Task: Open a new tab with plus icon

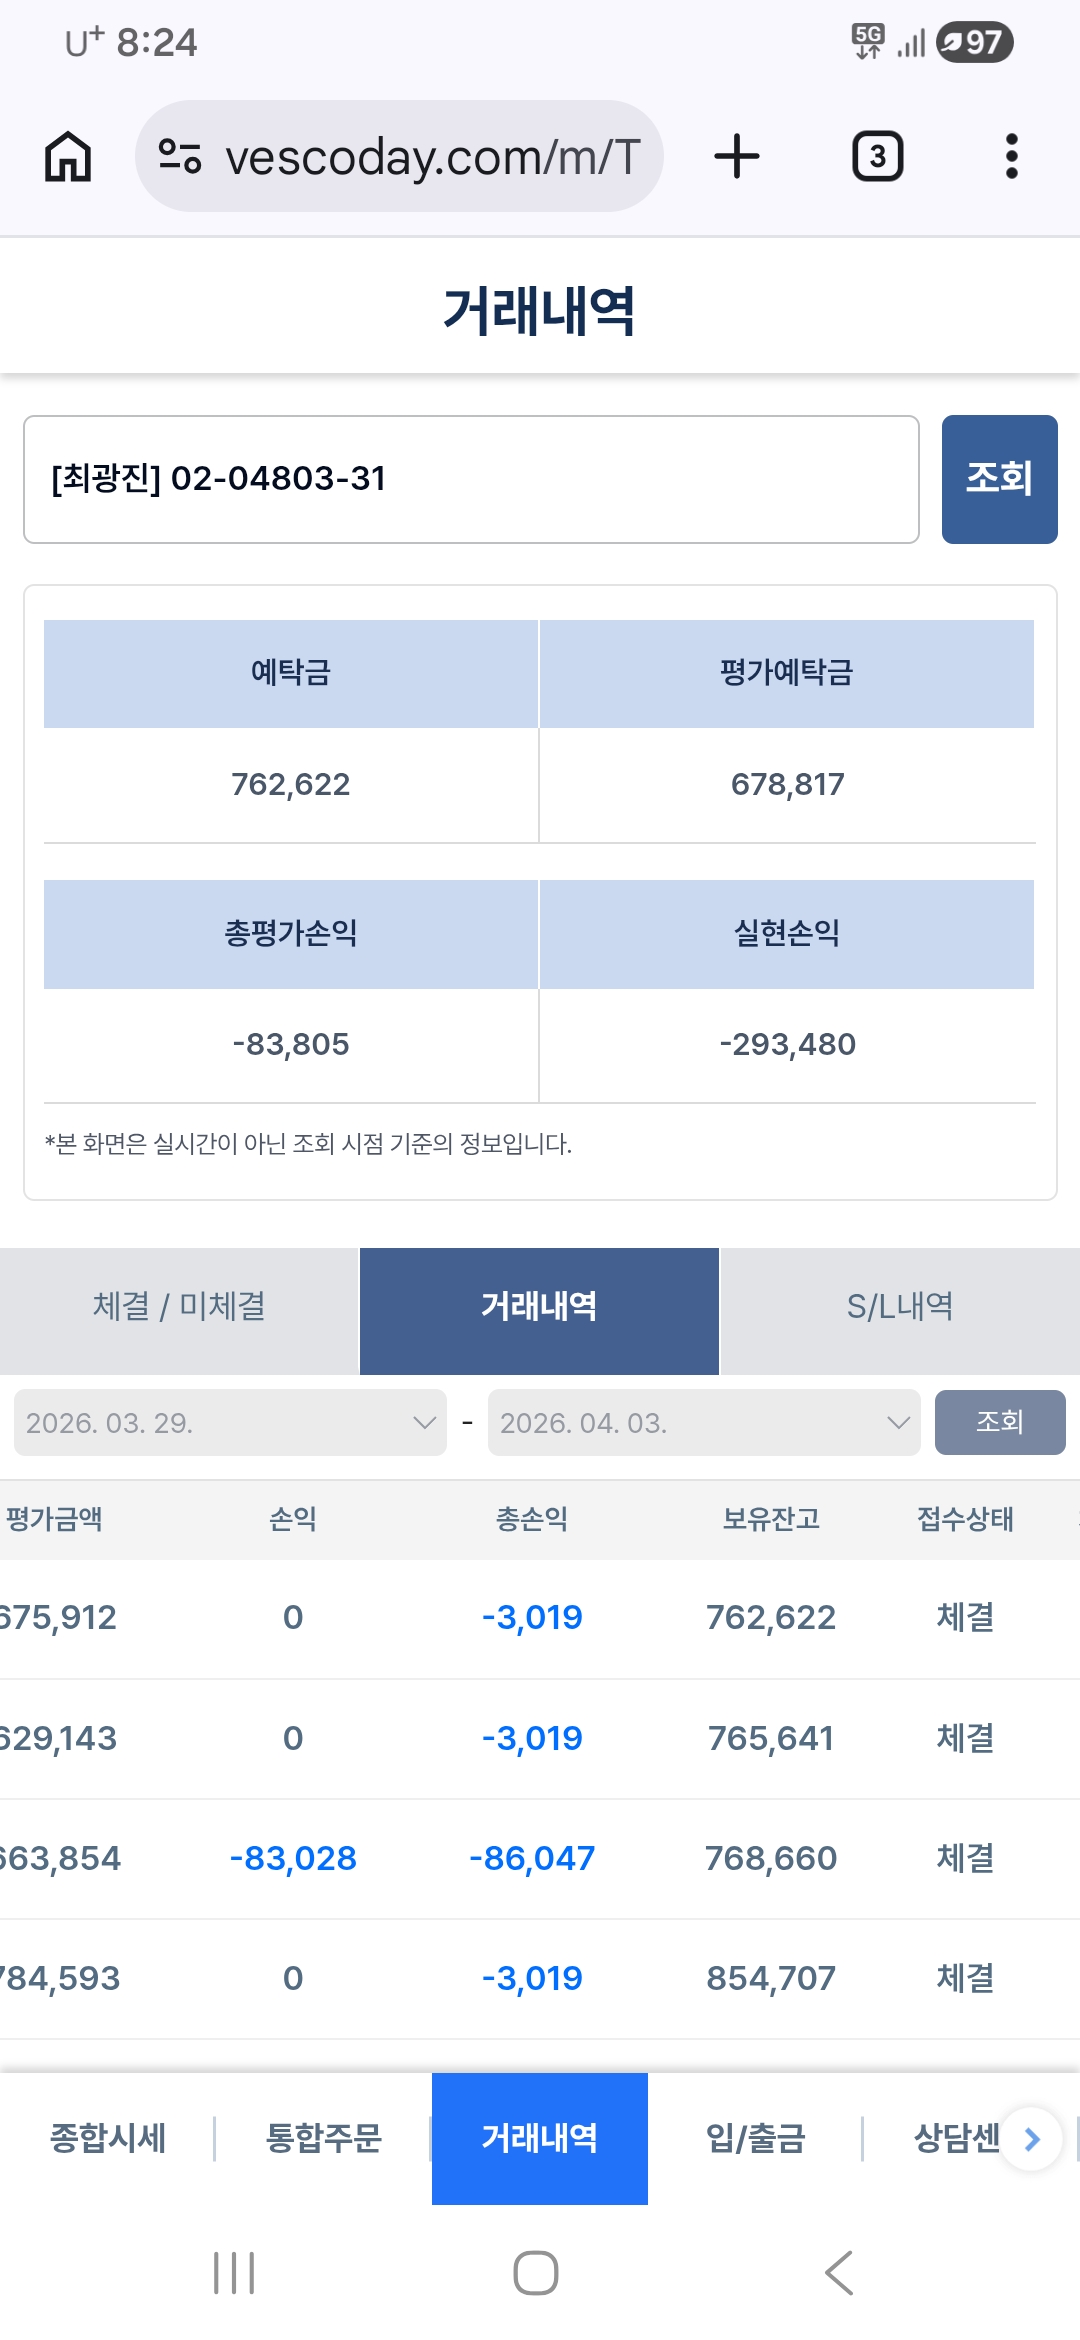Action: [x=737, y=157]
